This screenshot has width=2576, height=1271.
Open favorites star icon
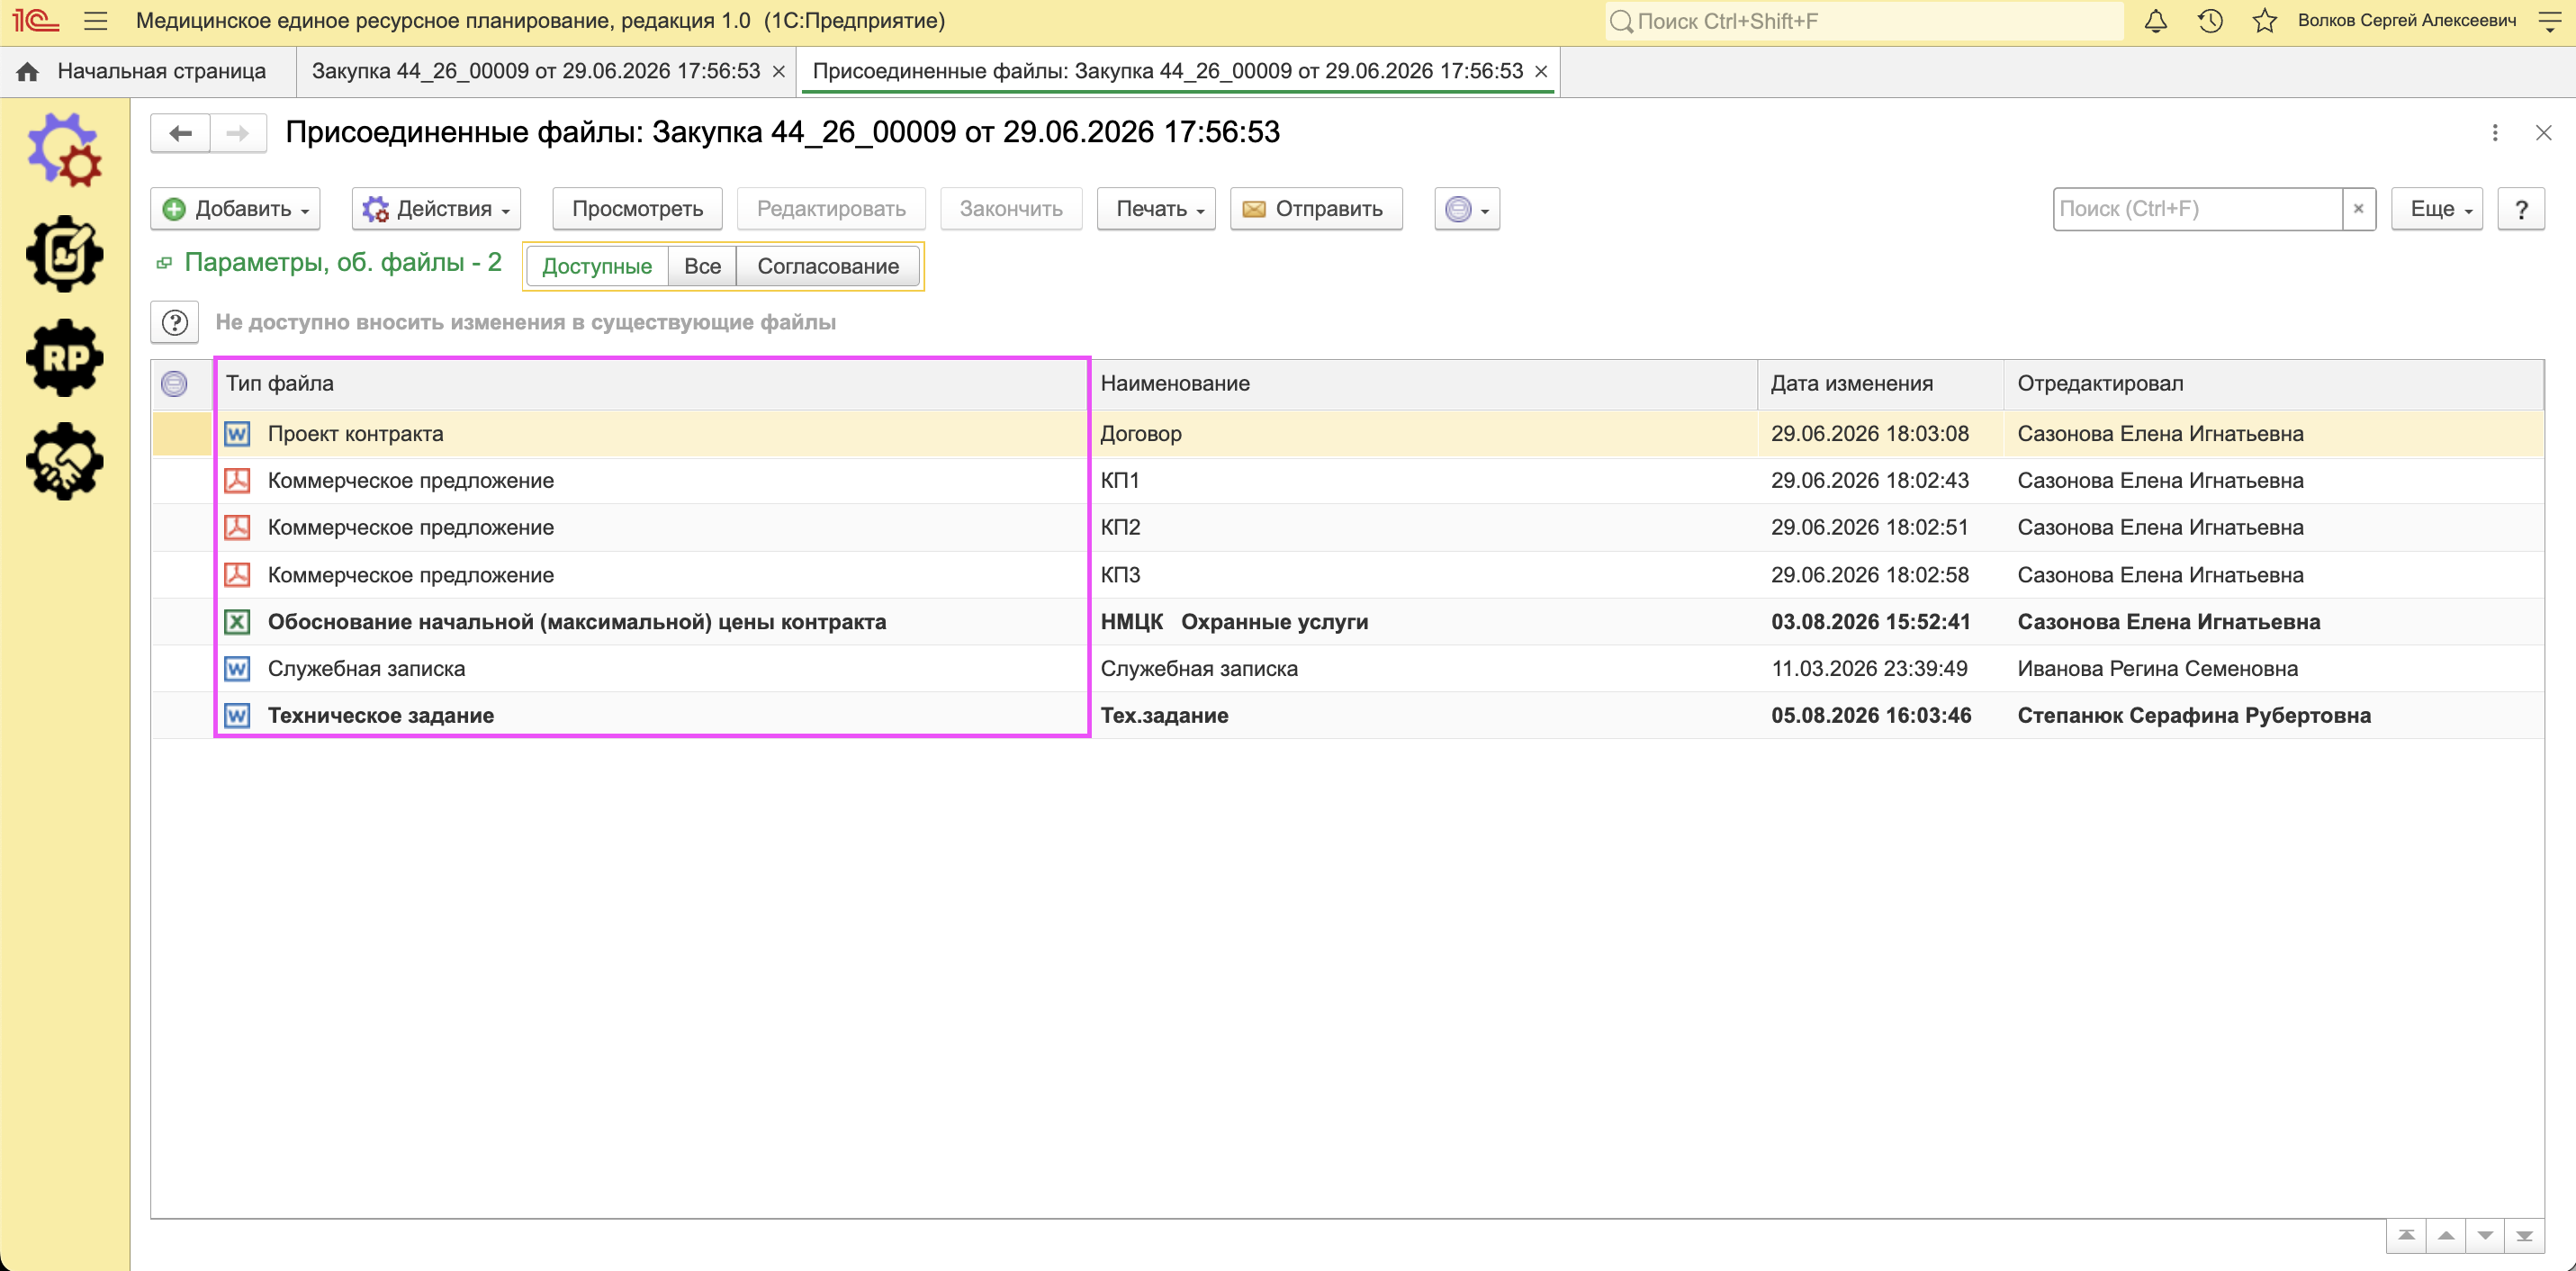tap(2265, 21)
